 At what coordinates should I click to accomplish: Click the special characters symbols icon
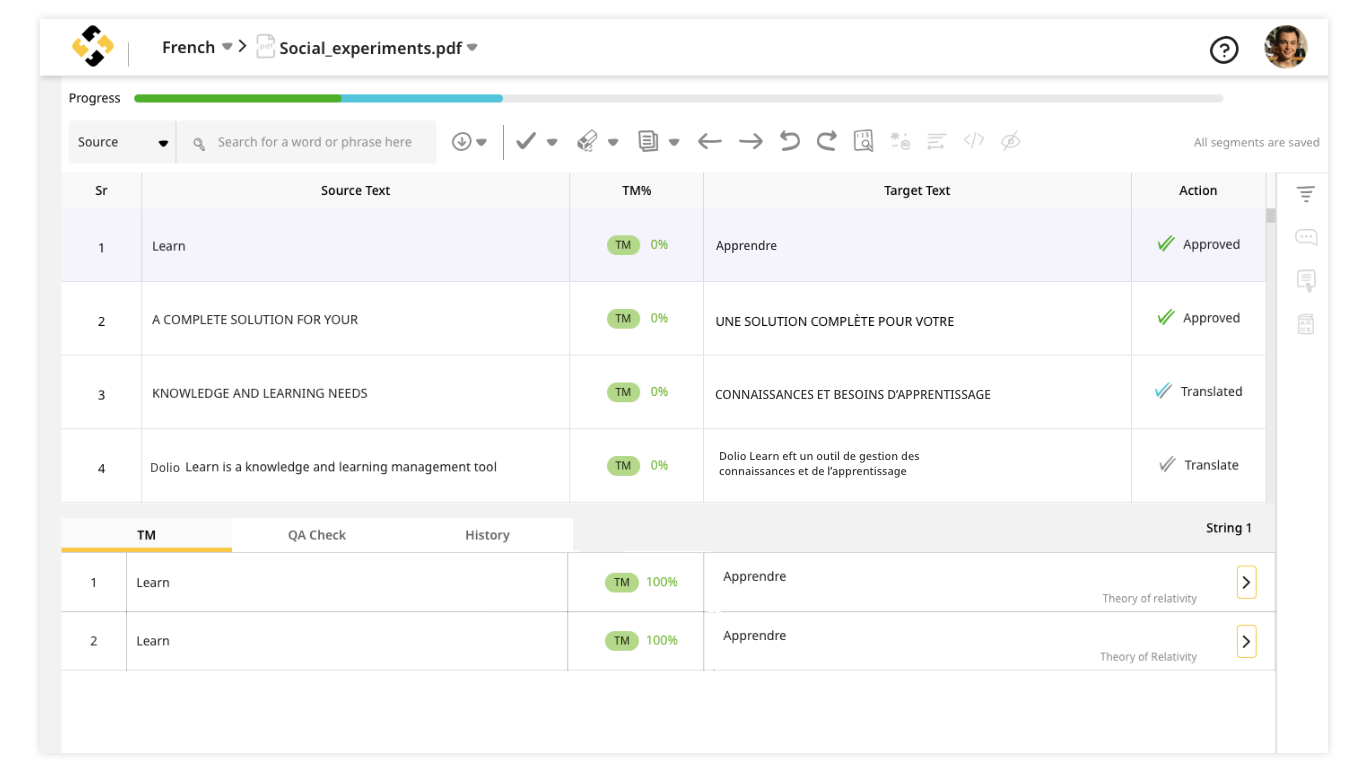(x=900, y=141)
